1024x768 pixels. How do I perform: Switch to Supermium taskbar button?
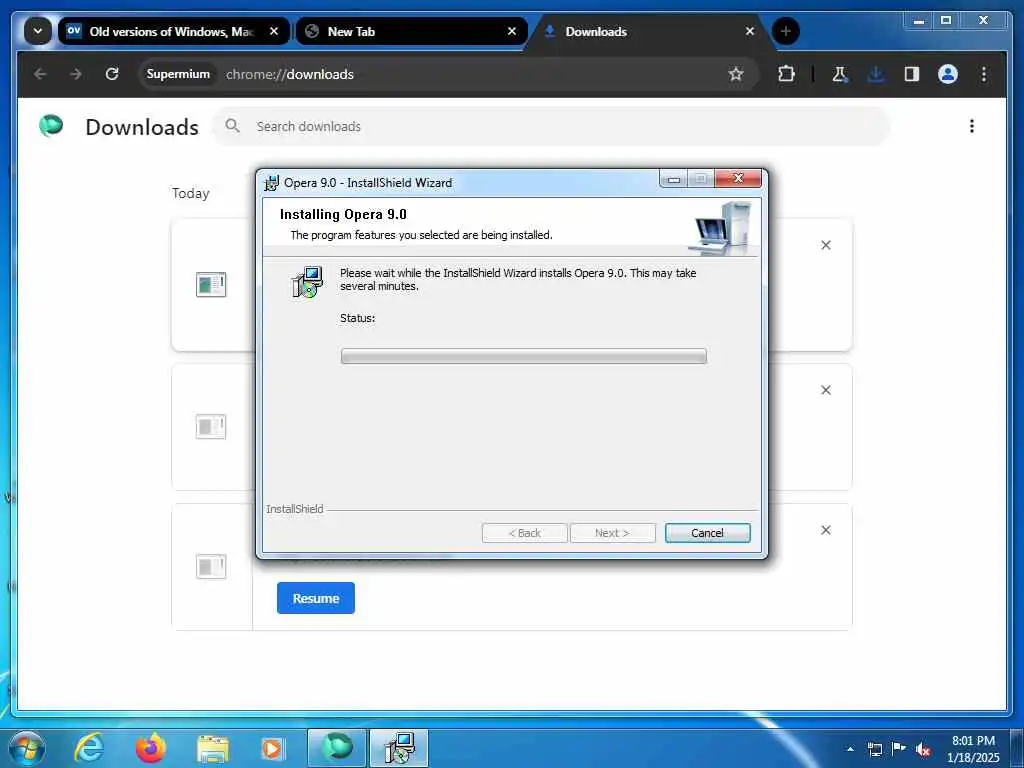[337, 748]
